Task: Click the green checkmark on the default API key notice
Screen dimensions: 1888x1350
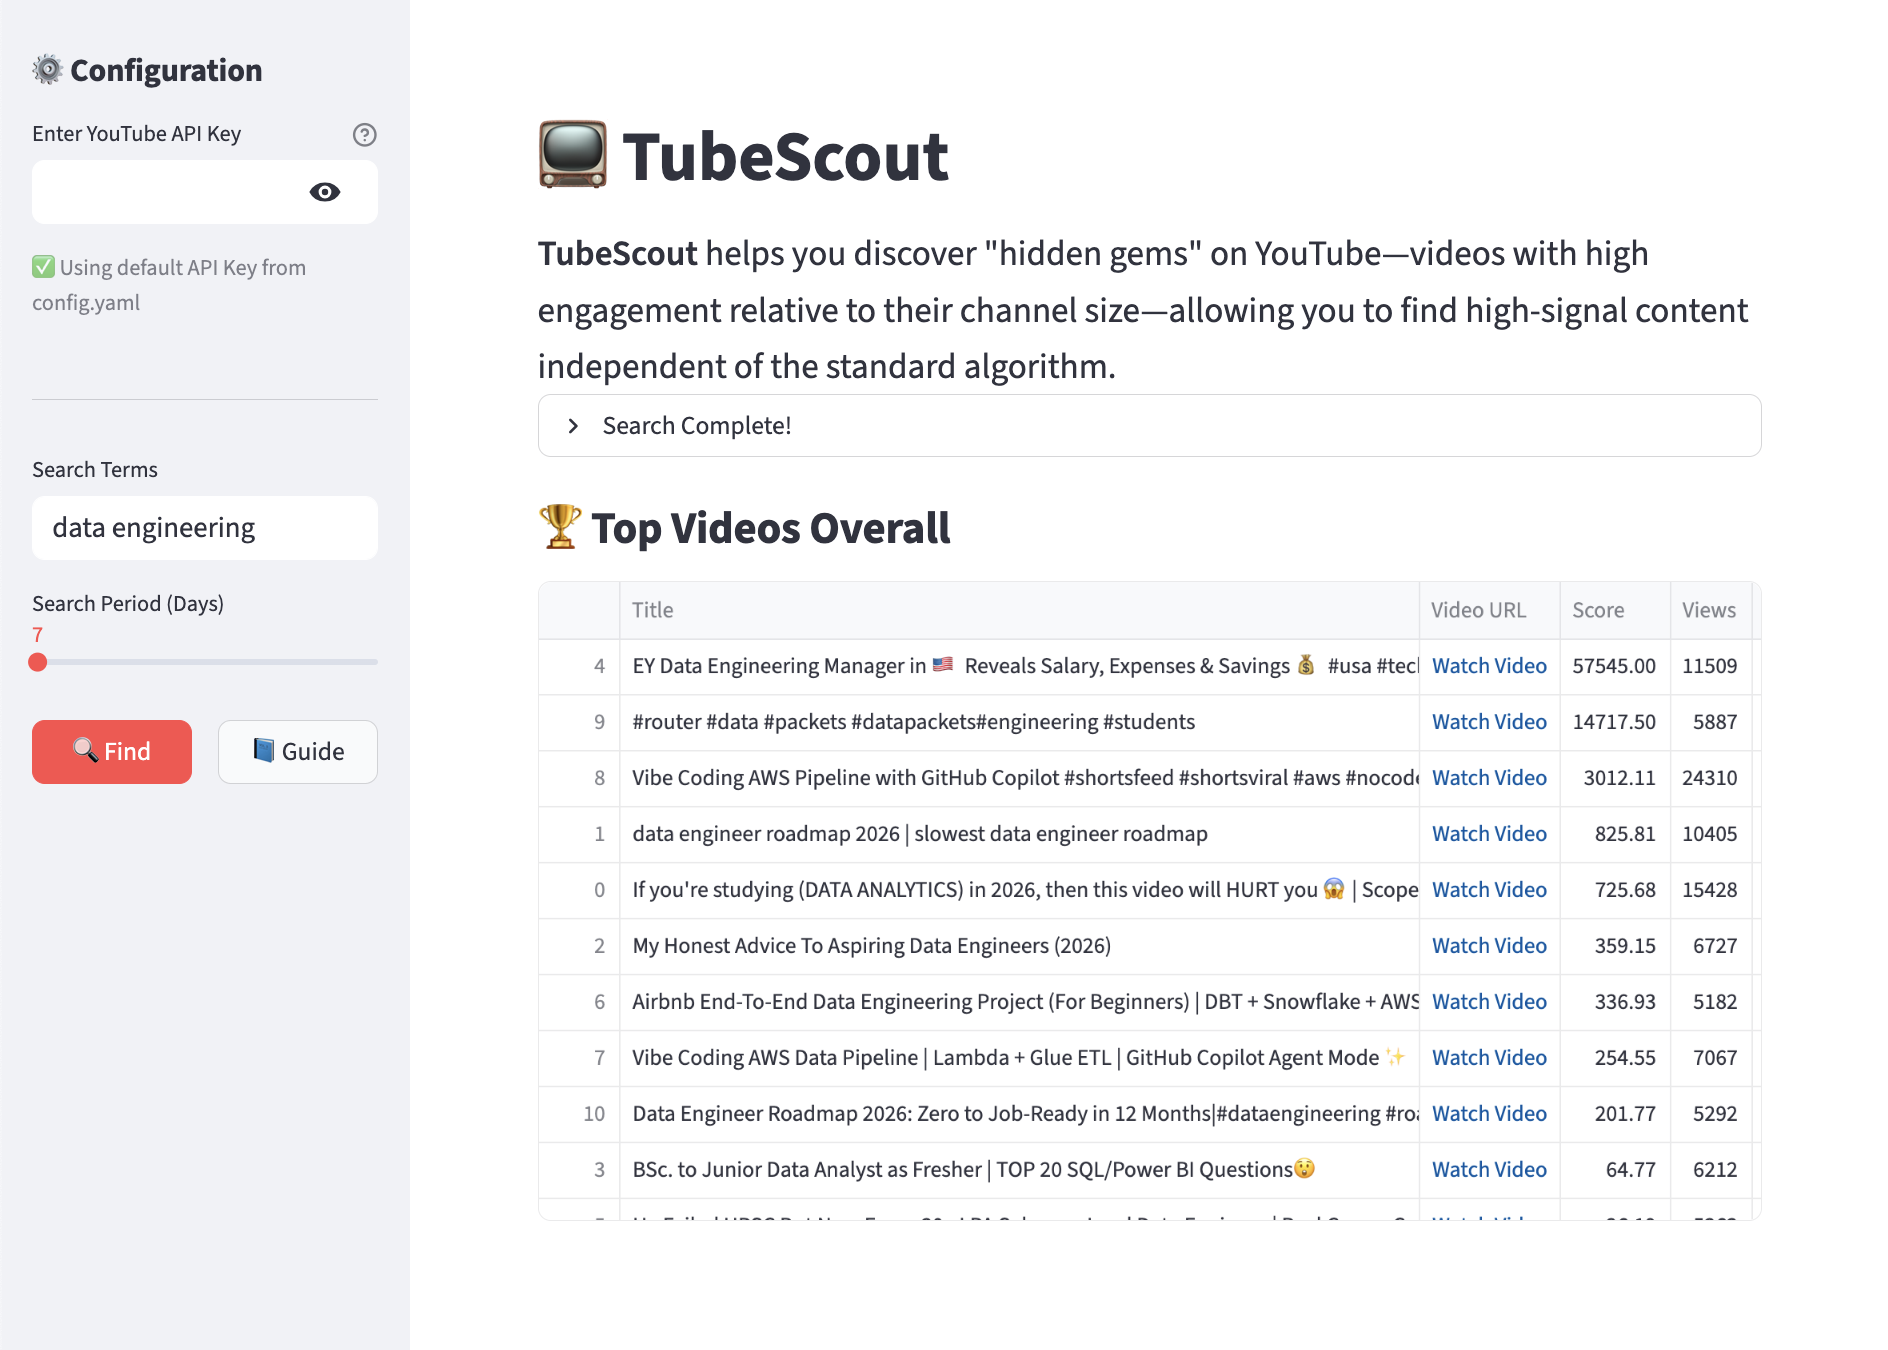Action: pyautogui.click(x=42, y=266)
